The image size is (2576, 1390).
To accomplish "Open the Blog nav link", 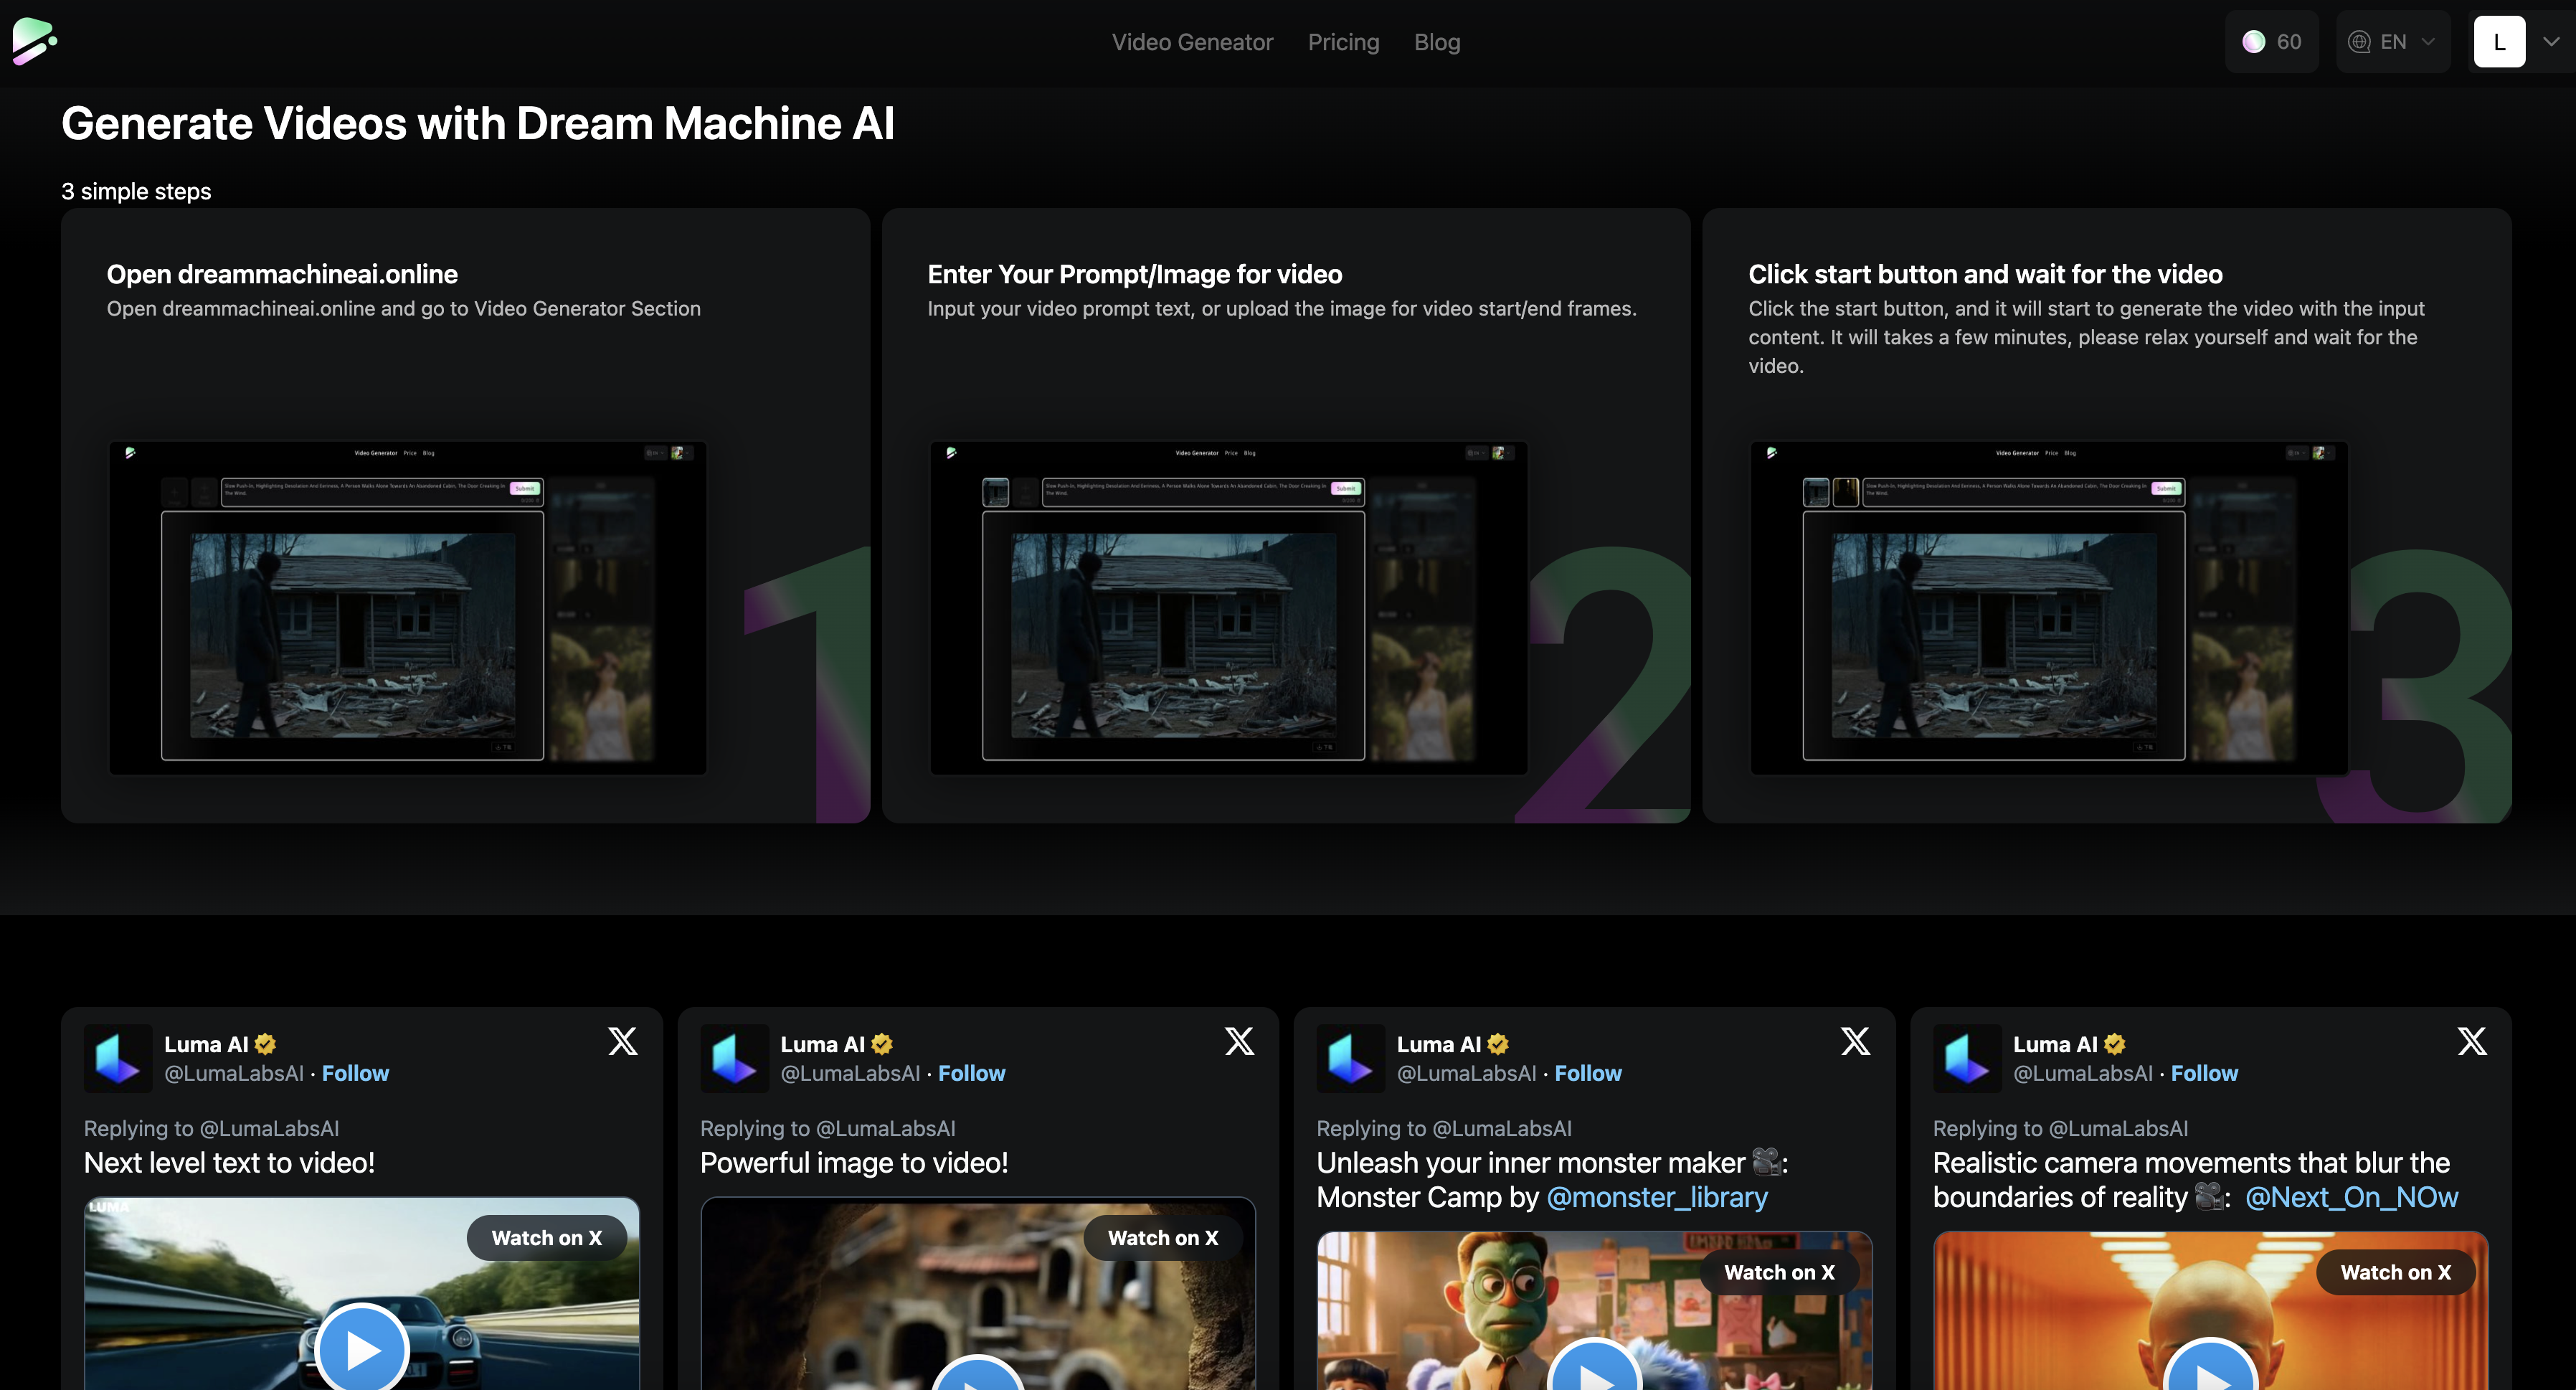I will [1437, 42].
